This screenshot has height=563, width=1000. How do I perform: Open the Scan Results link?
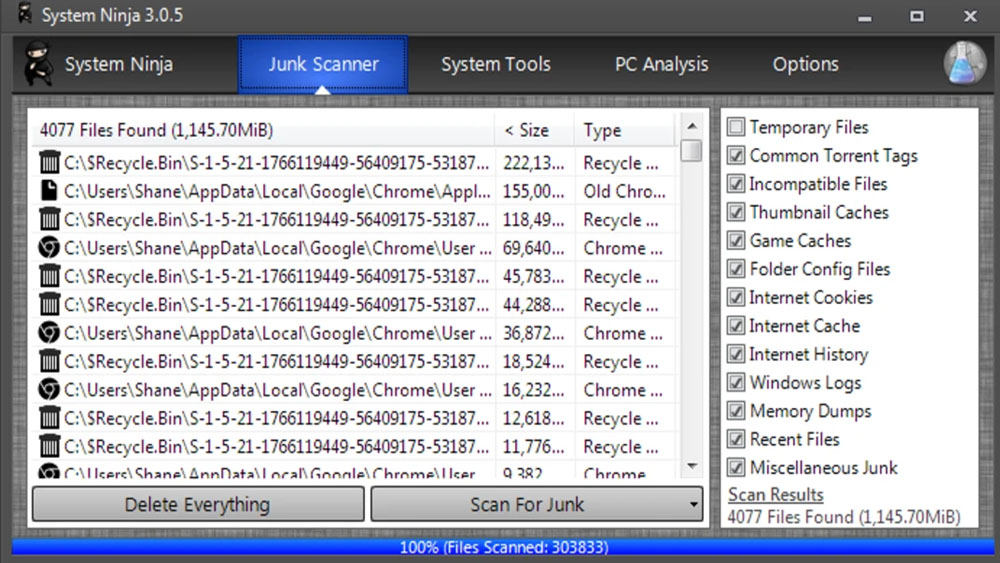775,495
